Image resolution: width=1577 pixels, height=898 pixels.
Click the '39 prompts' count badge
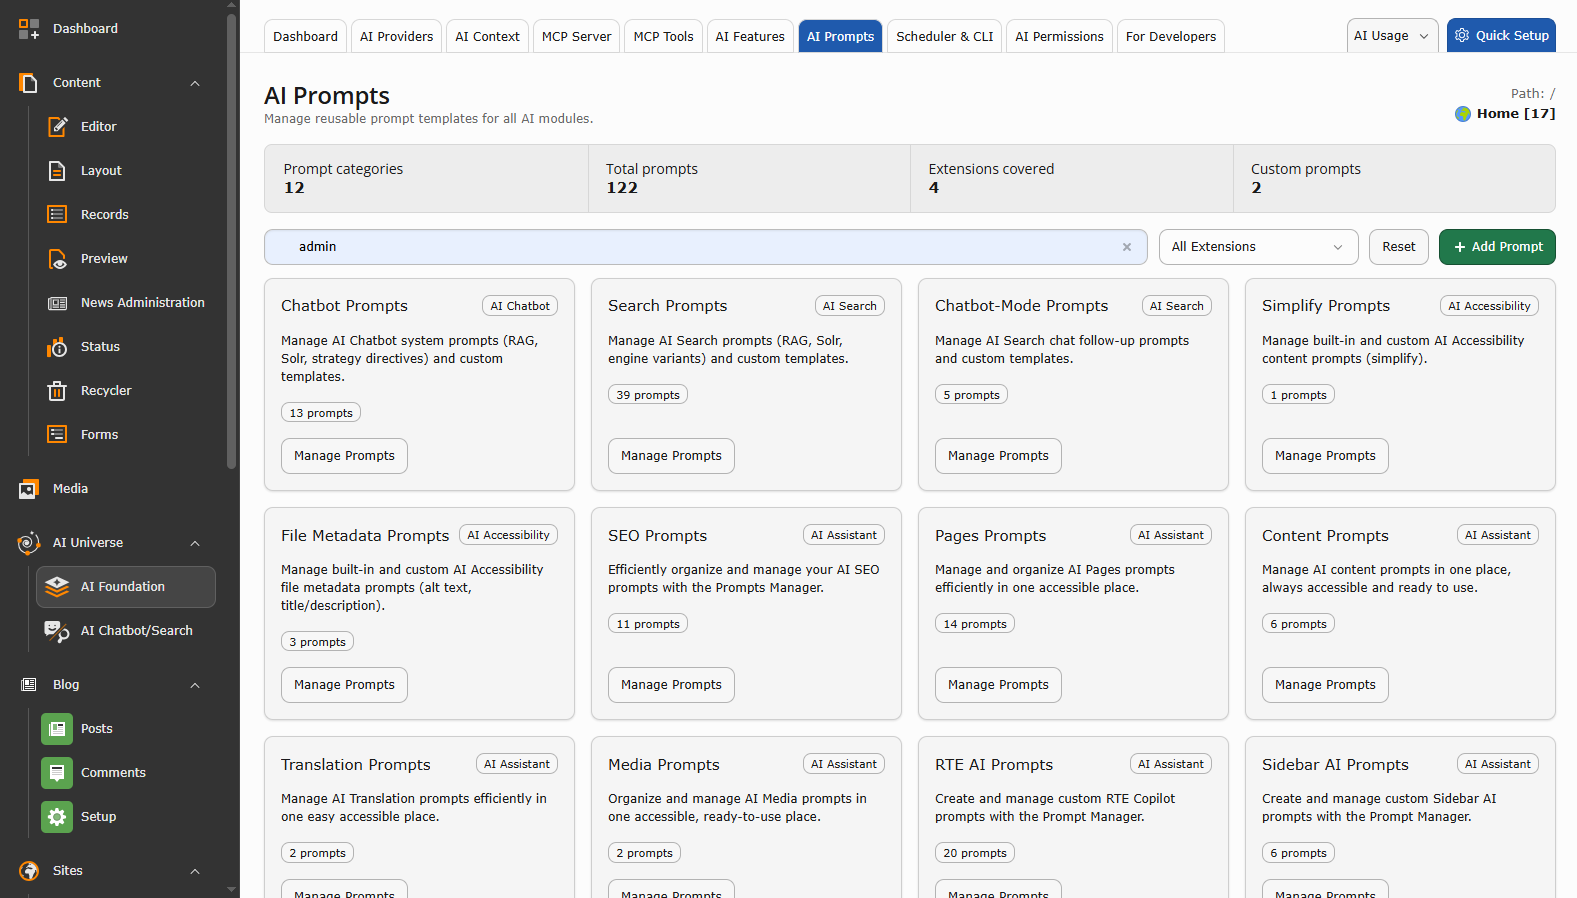pyautogui.click(x=648, y=395)
